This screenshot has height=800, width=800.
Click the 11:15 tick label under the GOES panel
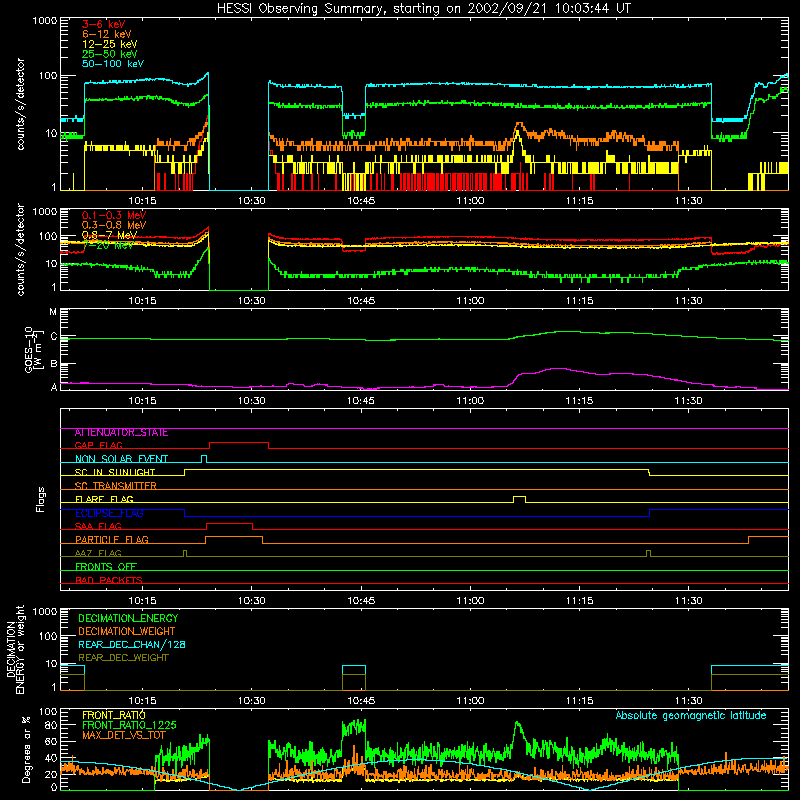[579, 401]
